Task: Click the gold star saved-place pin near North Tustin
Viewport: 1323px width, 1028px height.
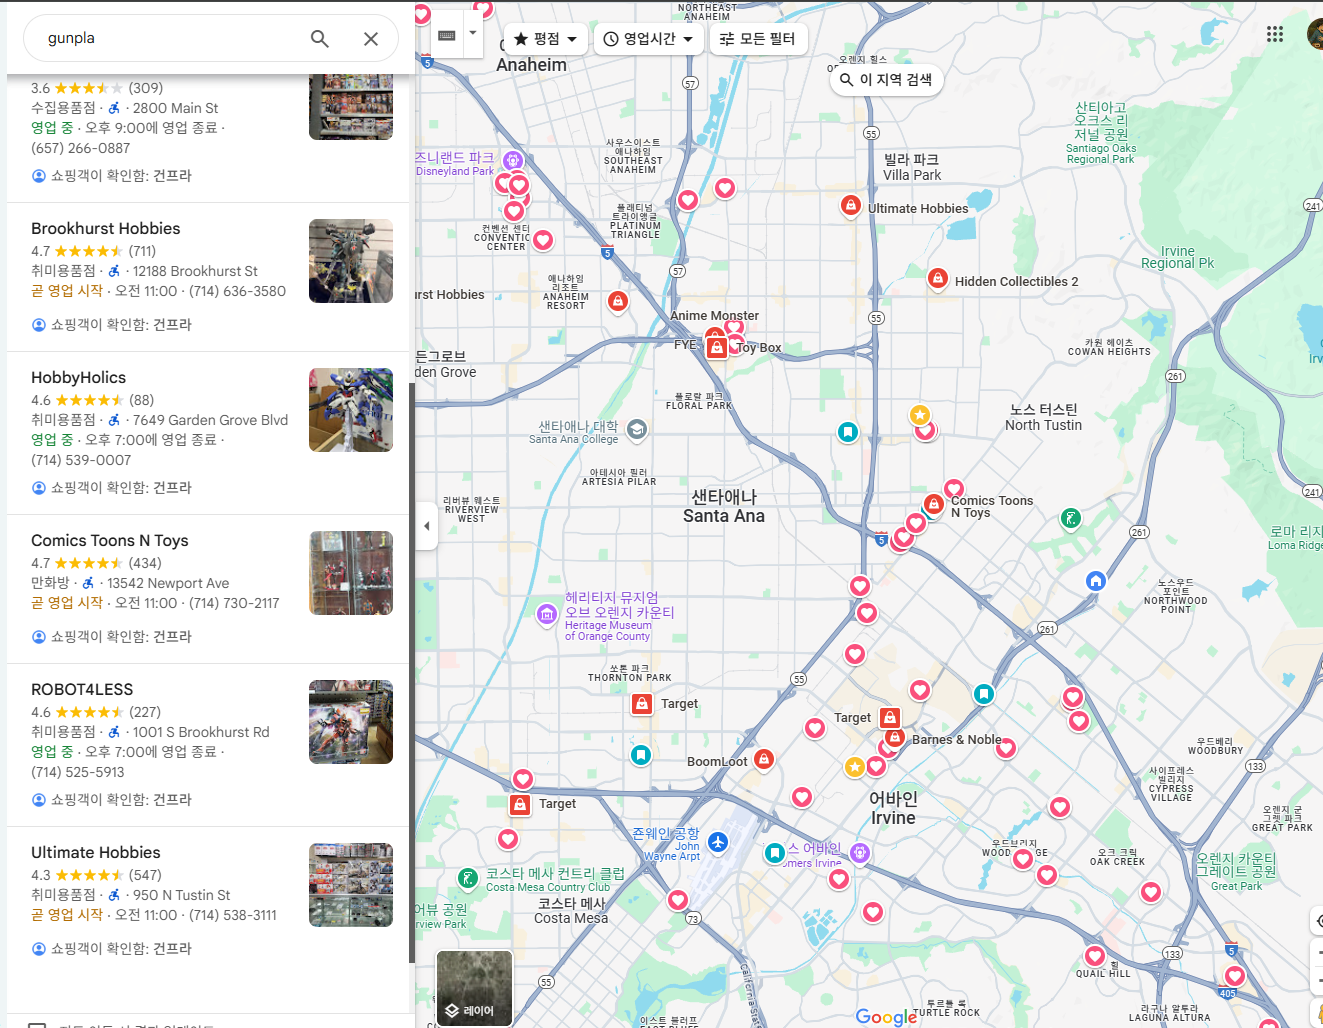Action: click(x=920, y=415)
